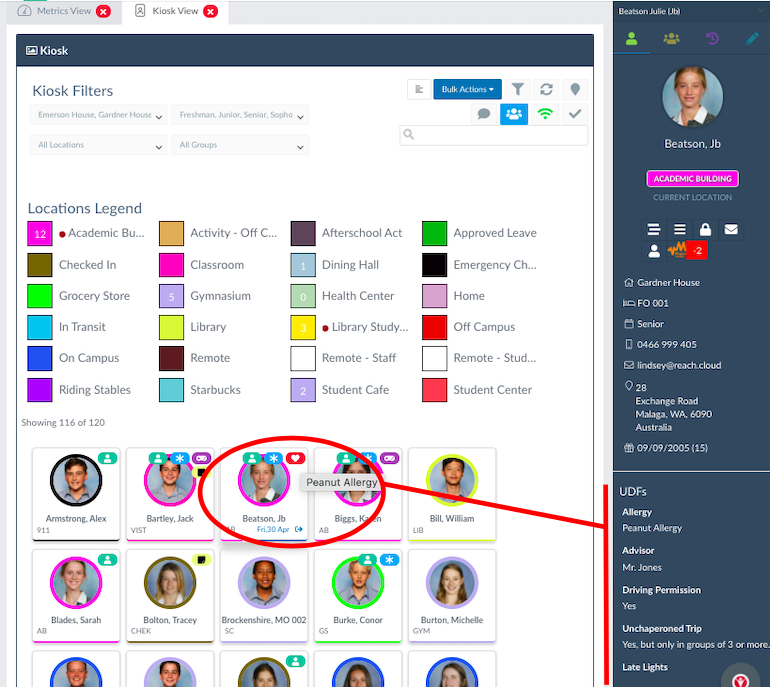Open the Bulk Actions dropdown
Image resolution: width=770 pixels, height=687 pixels.
click(x=467, y=89)
